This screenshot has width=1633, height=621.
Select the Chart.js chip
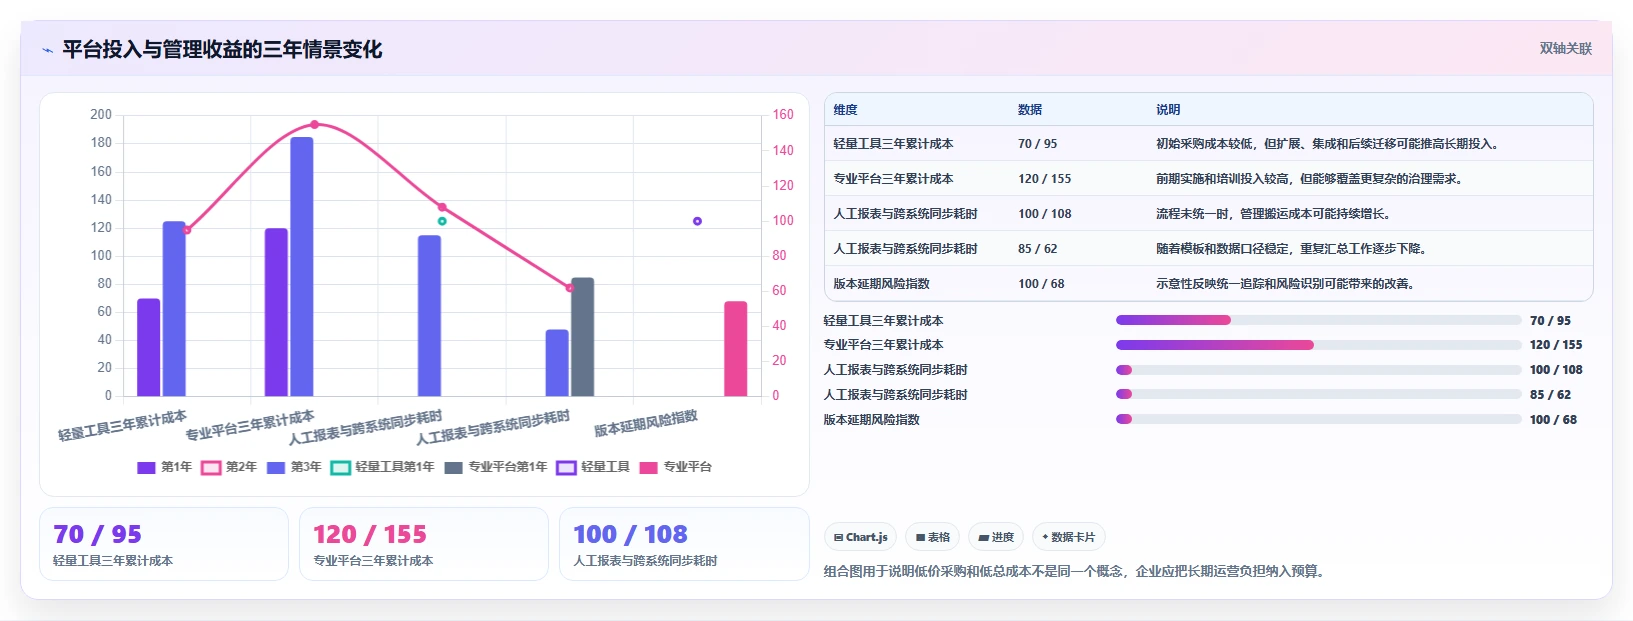[x=861, y=537]
